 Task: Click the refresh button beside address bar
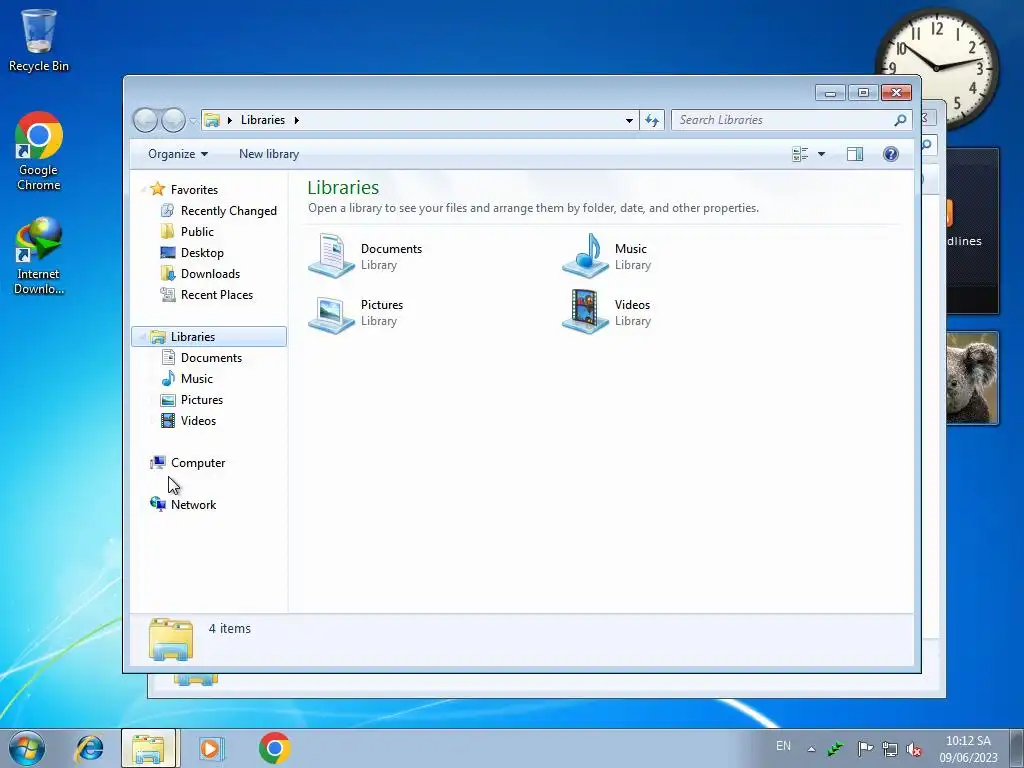coord(652,120)
